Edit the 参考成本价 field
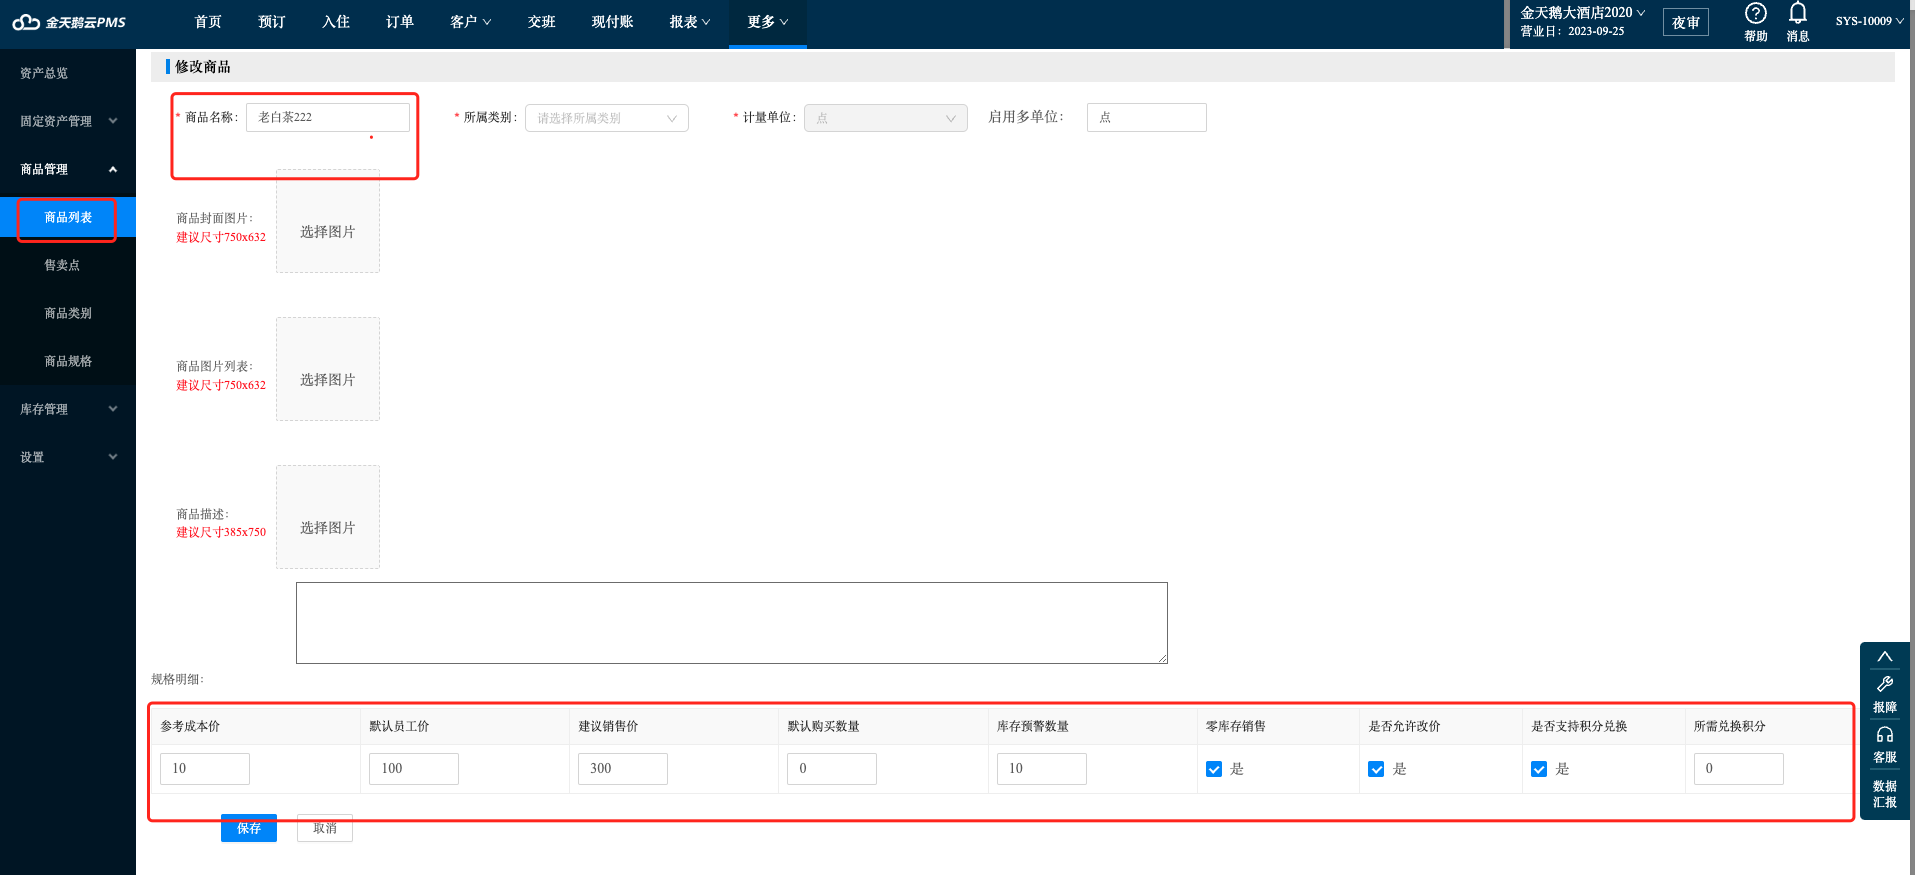The image size is (1915, 875). click(x=205, y=769)
